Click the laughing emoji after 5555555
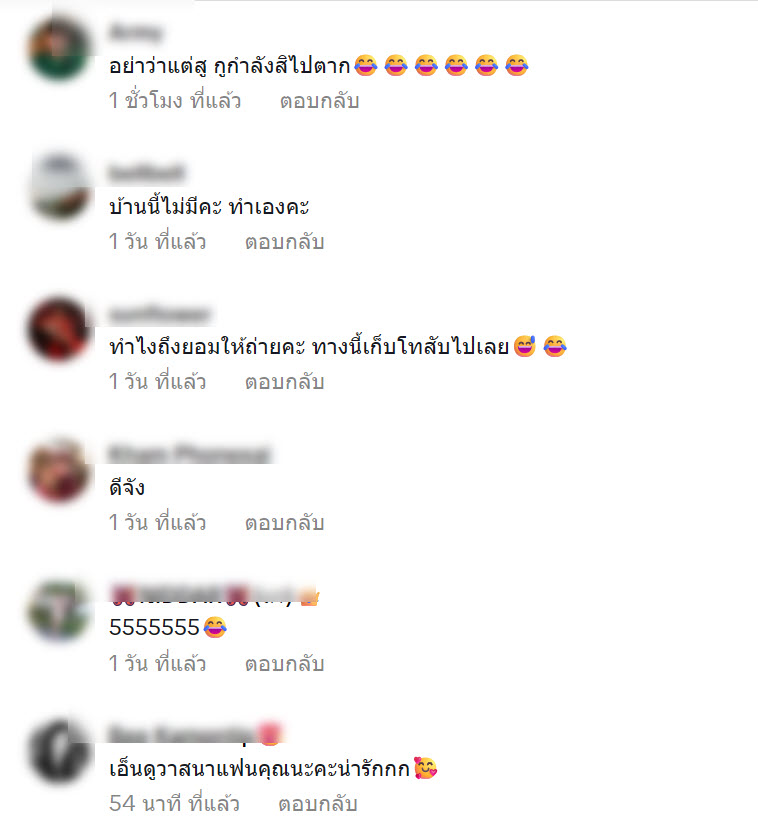Screen dimensions: 758x835 pos(215,627)
